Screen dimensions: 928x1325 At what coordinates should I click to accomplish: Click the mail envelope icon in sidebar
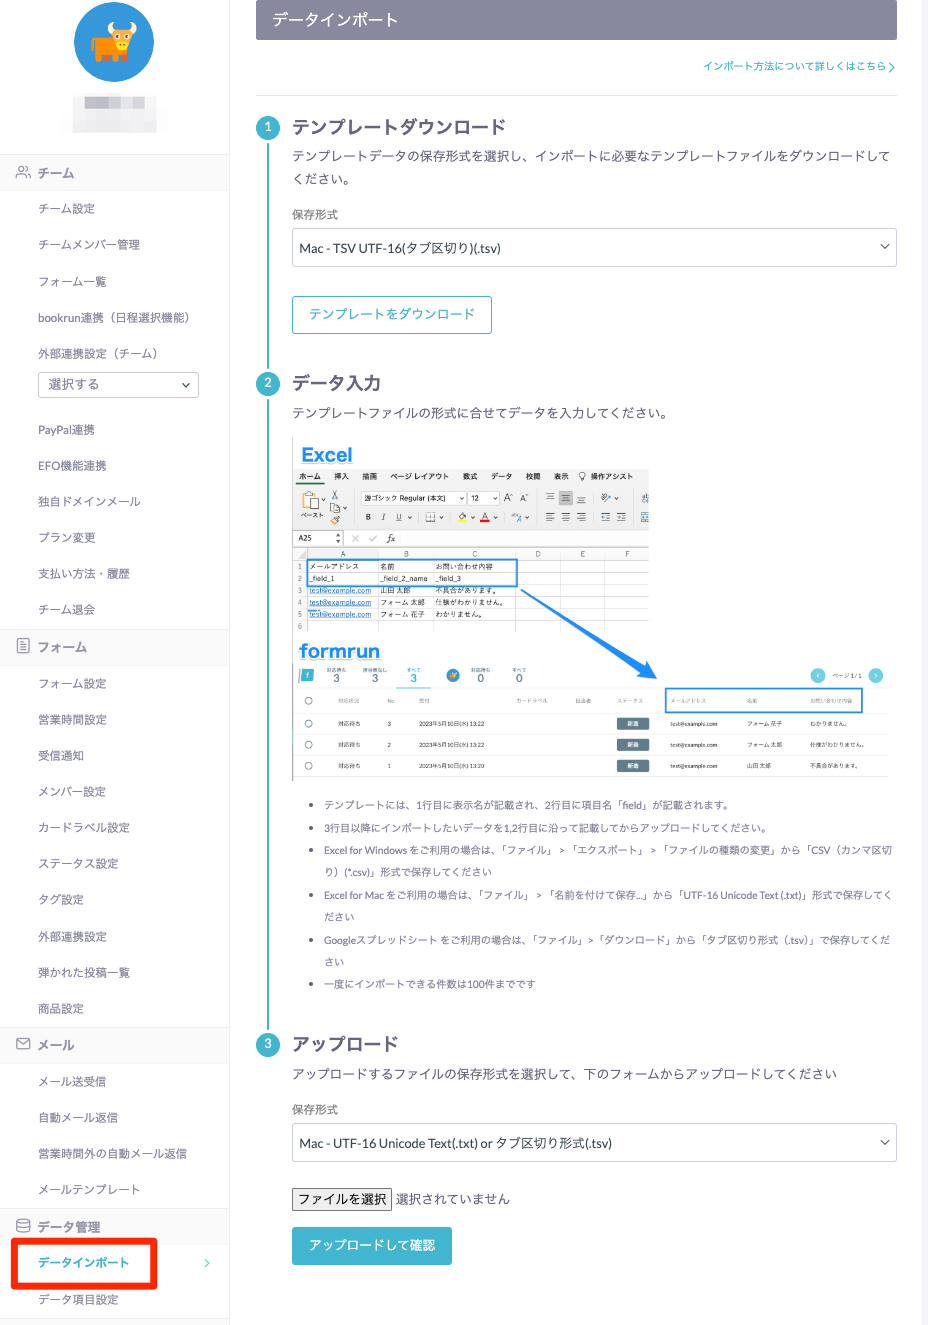click(x=22, y=1044)
